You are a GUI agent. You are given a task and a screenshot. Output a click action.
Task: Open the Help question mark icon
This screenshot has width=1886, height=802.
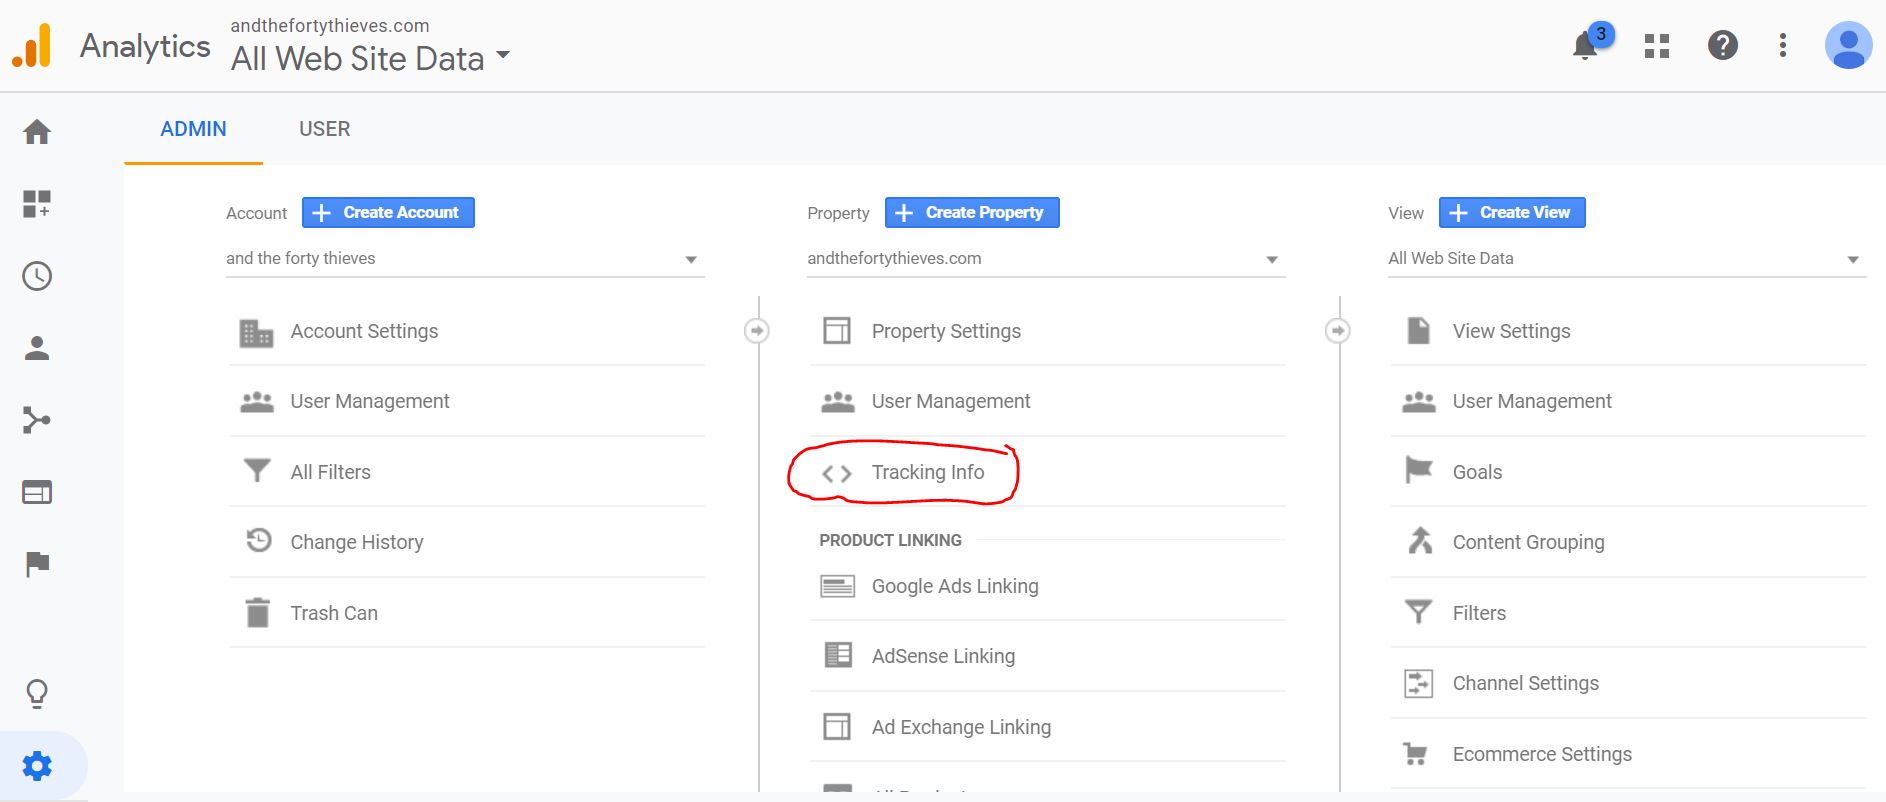point(1722,45)
